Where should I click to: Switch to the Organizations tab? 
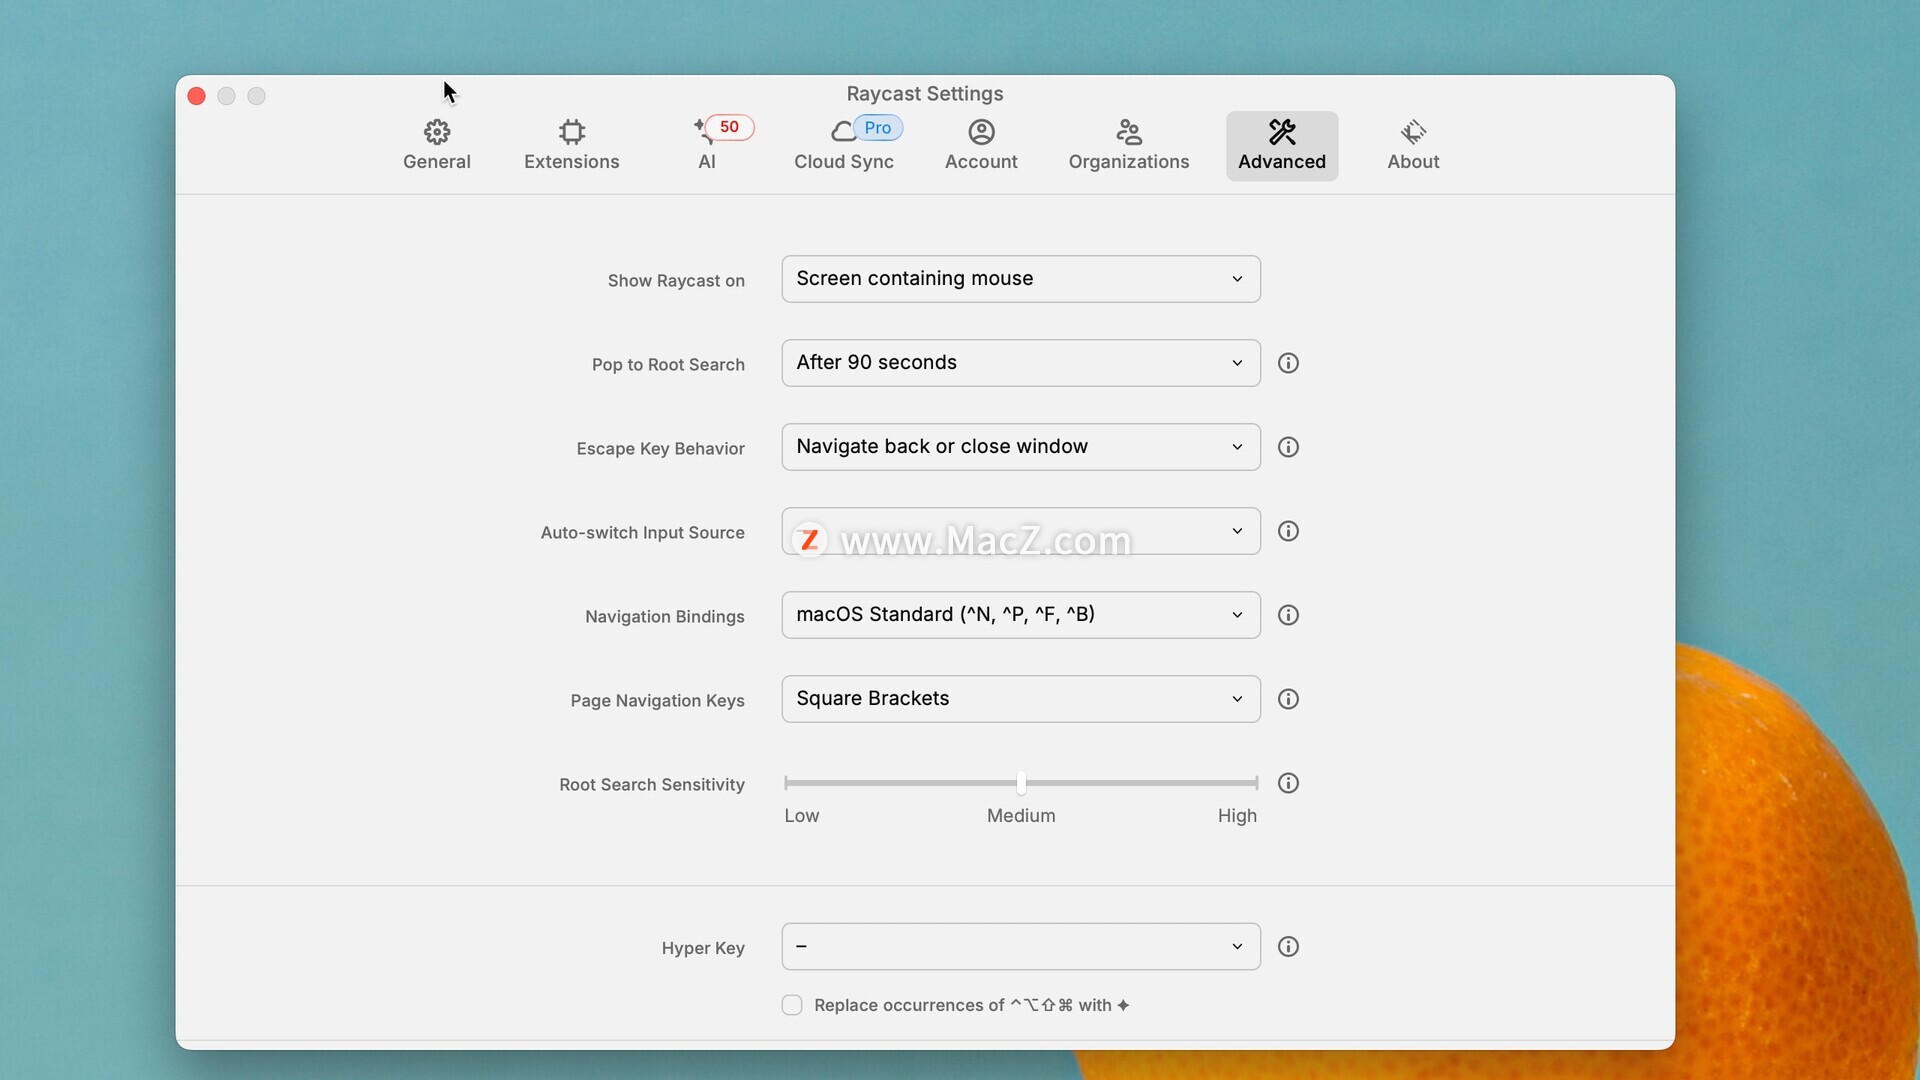pos(1129,146)
